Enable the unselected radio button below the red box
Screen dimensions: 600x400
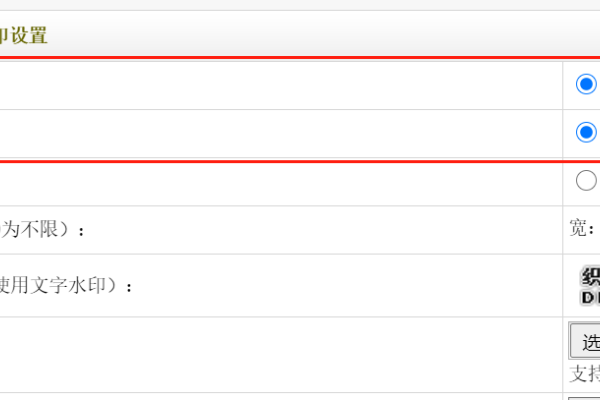(586, 180)
